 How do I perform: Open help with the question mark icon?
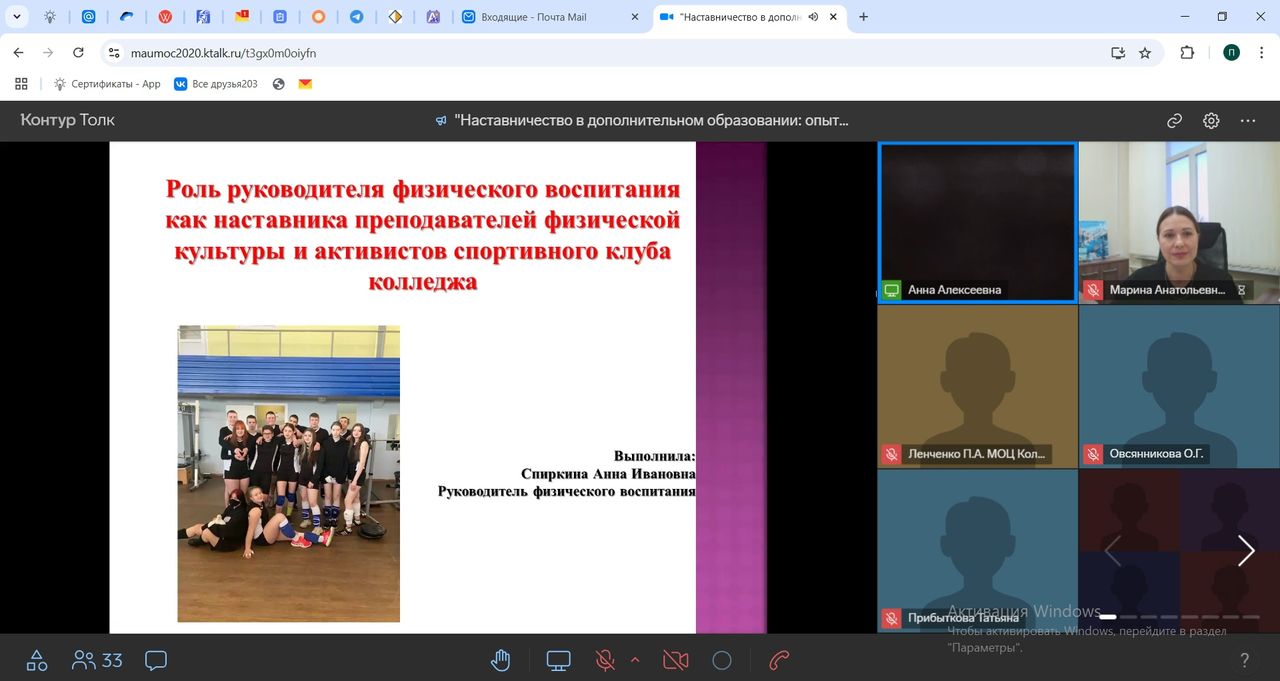click(1245, 660)
